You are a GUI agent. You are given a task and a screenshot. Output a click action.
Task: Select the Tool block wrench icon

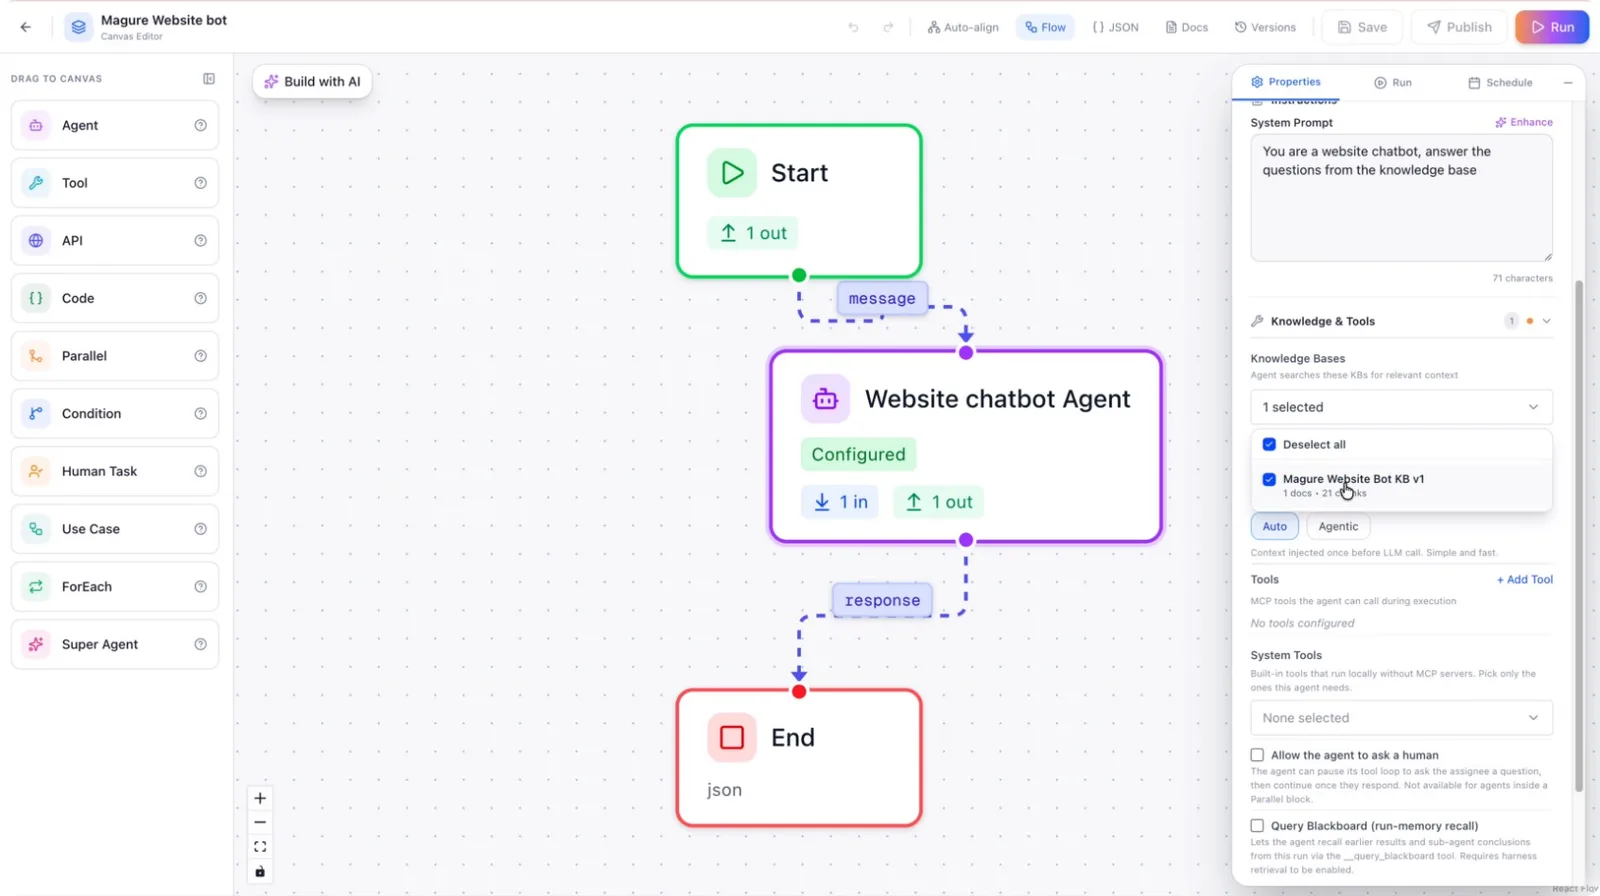36,183
